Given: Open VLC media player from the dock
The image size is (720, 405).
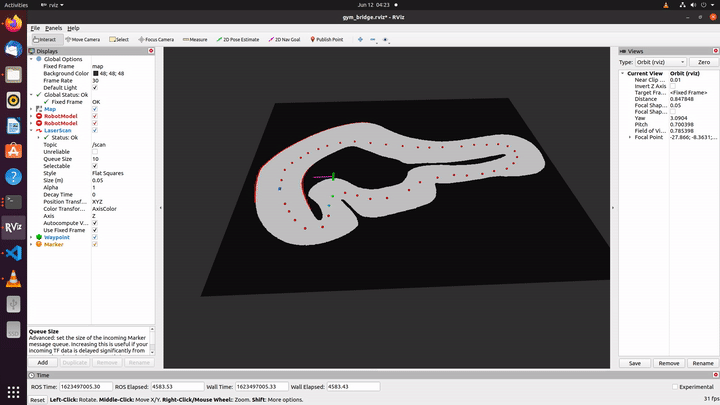Looking at the screenshot, I should 13,278.
